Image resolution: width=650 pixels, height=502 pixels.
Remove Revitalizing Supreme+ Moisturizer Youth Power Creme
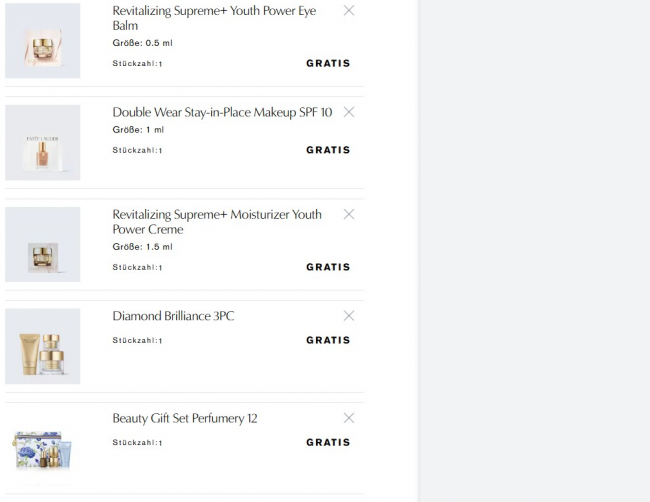[349, 214]
